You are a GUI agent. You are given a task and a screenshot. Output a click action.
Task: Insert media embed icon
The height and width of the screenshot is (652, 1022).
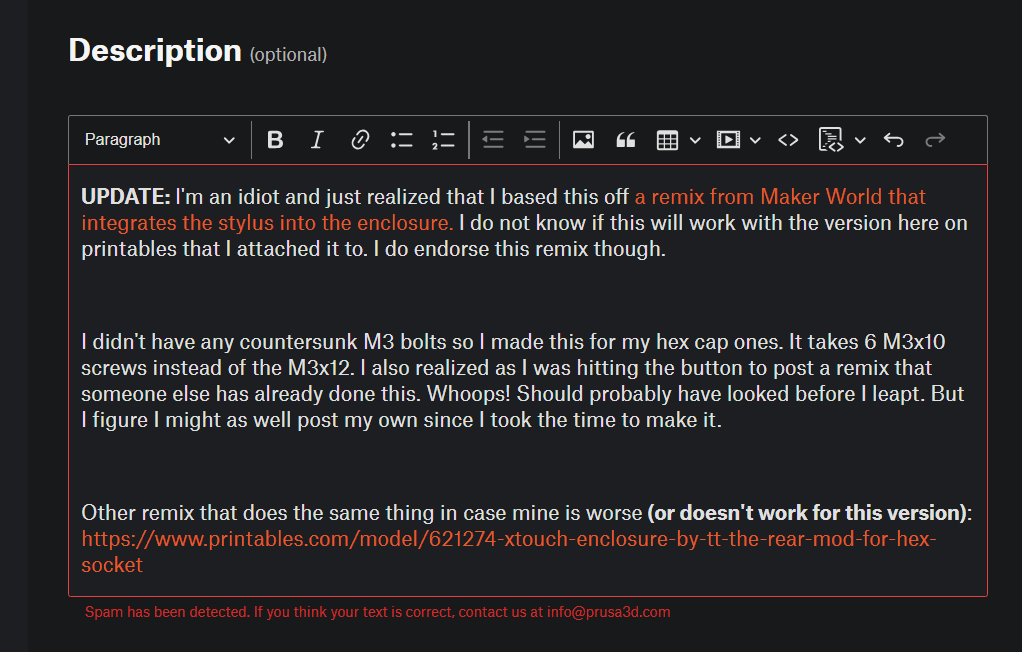[x=728, y=140]
